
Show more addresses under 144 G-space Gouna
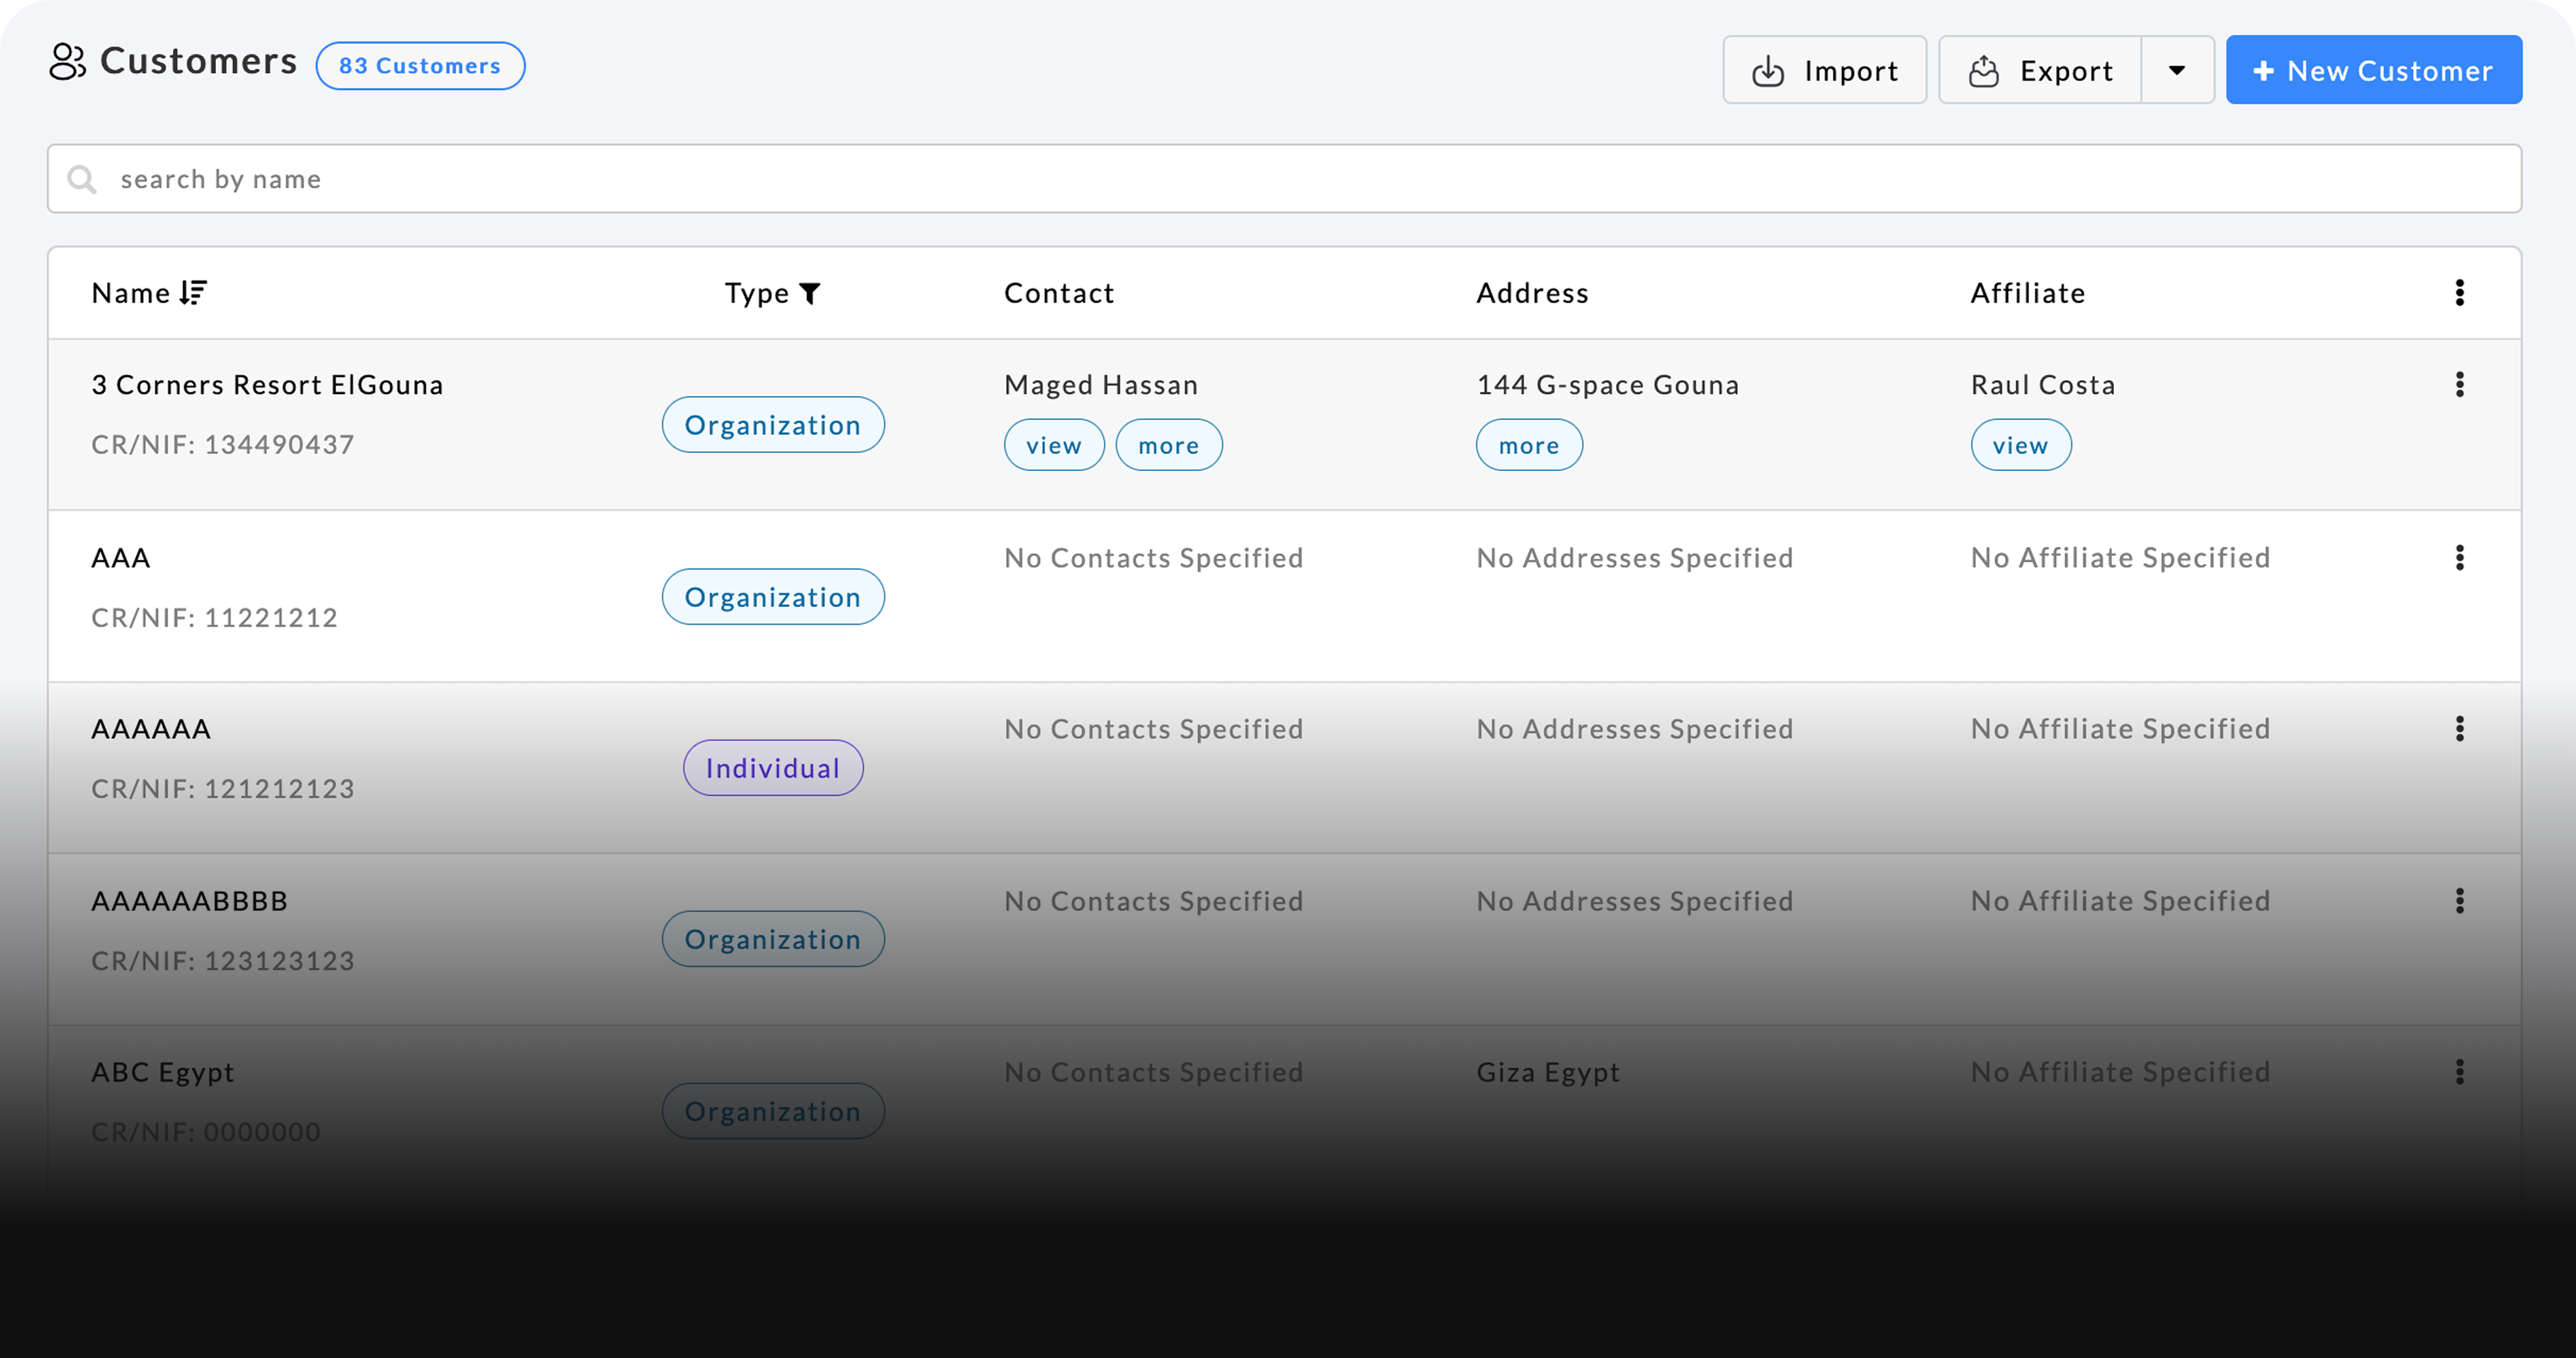point(1528,446)
